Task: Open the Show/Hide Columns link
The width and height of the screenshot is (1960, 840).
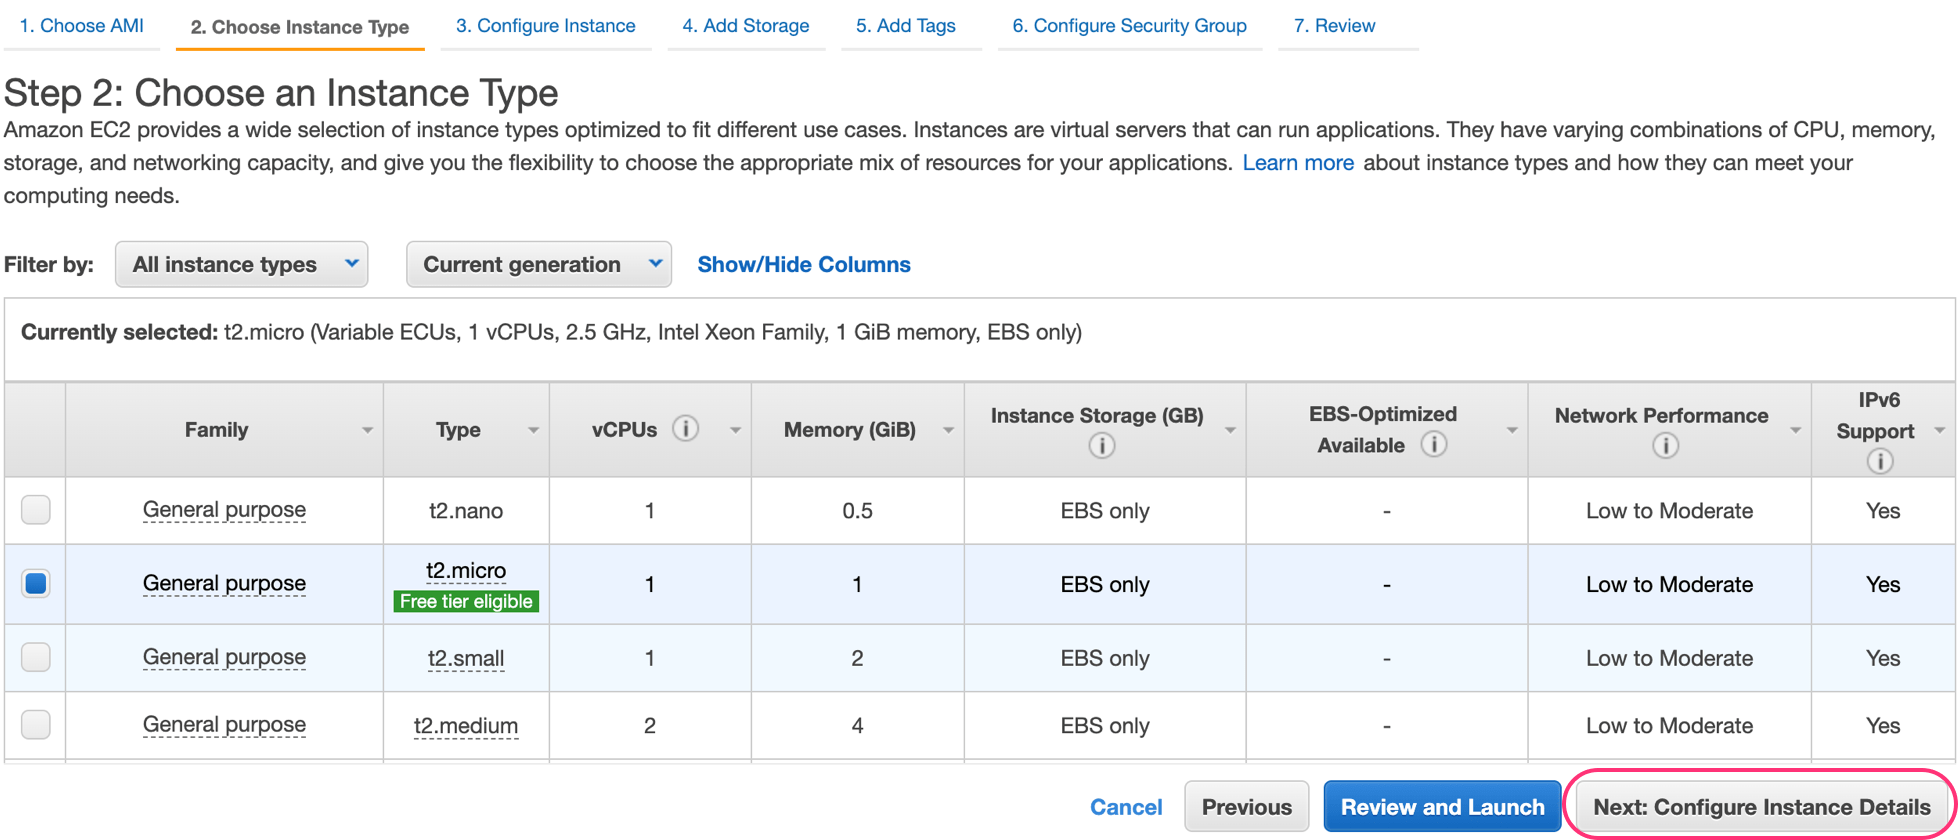Action: click(x=803, y=265)
